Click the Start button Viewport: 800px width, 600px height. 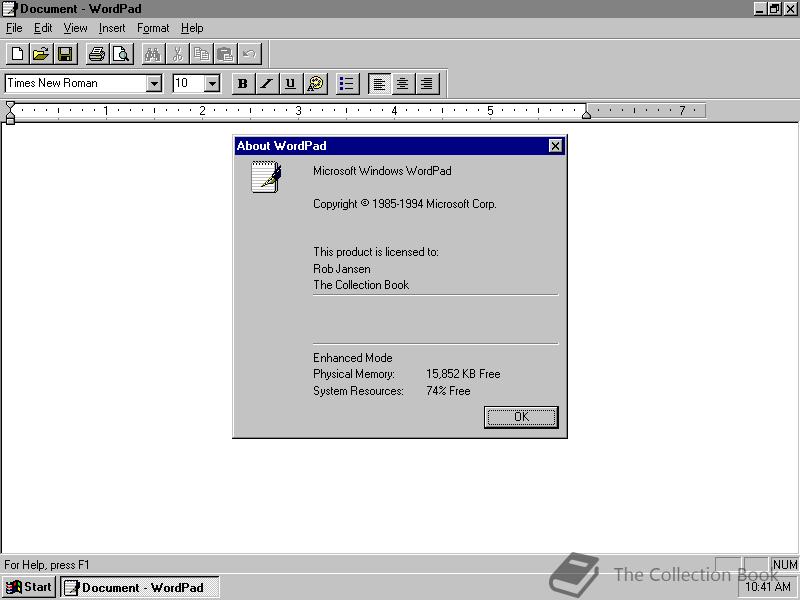[29, 587]
